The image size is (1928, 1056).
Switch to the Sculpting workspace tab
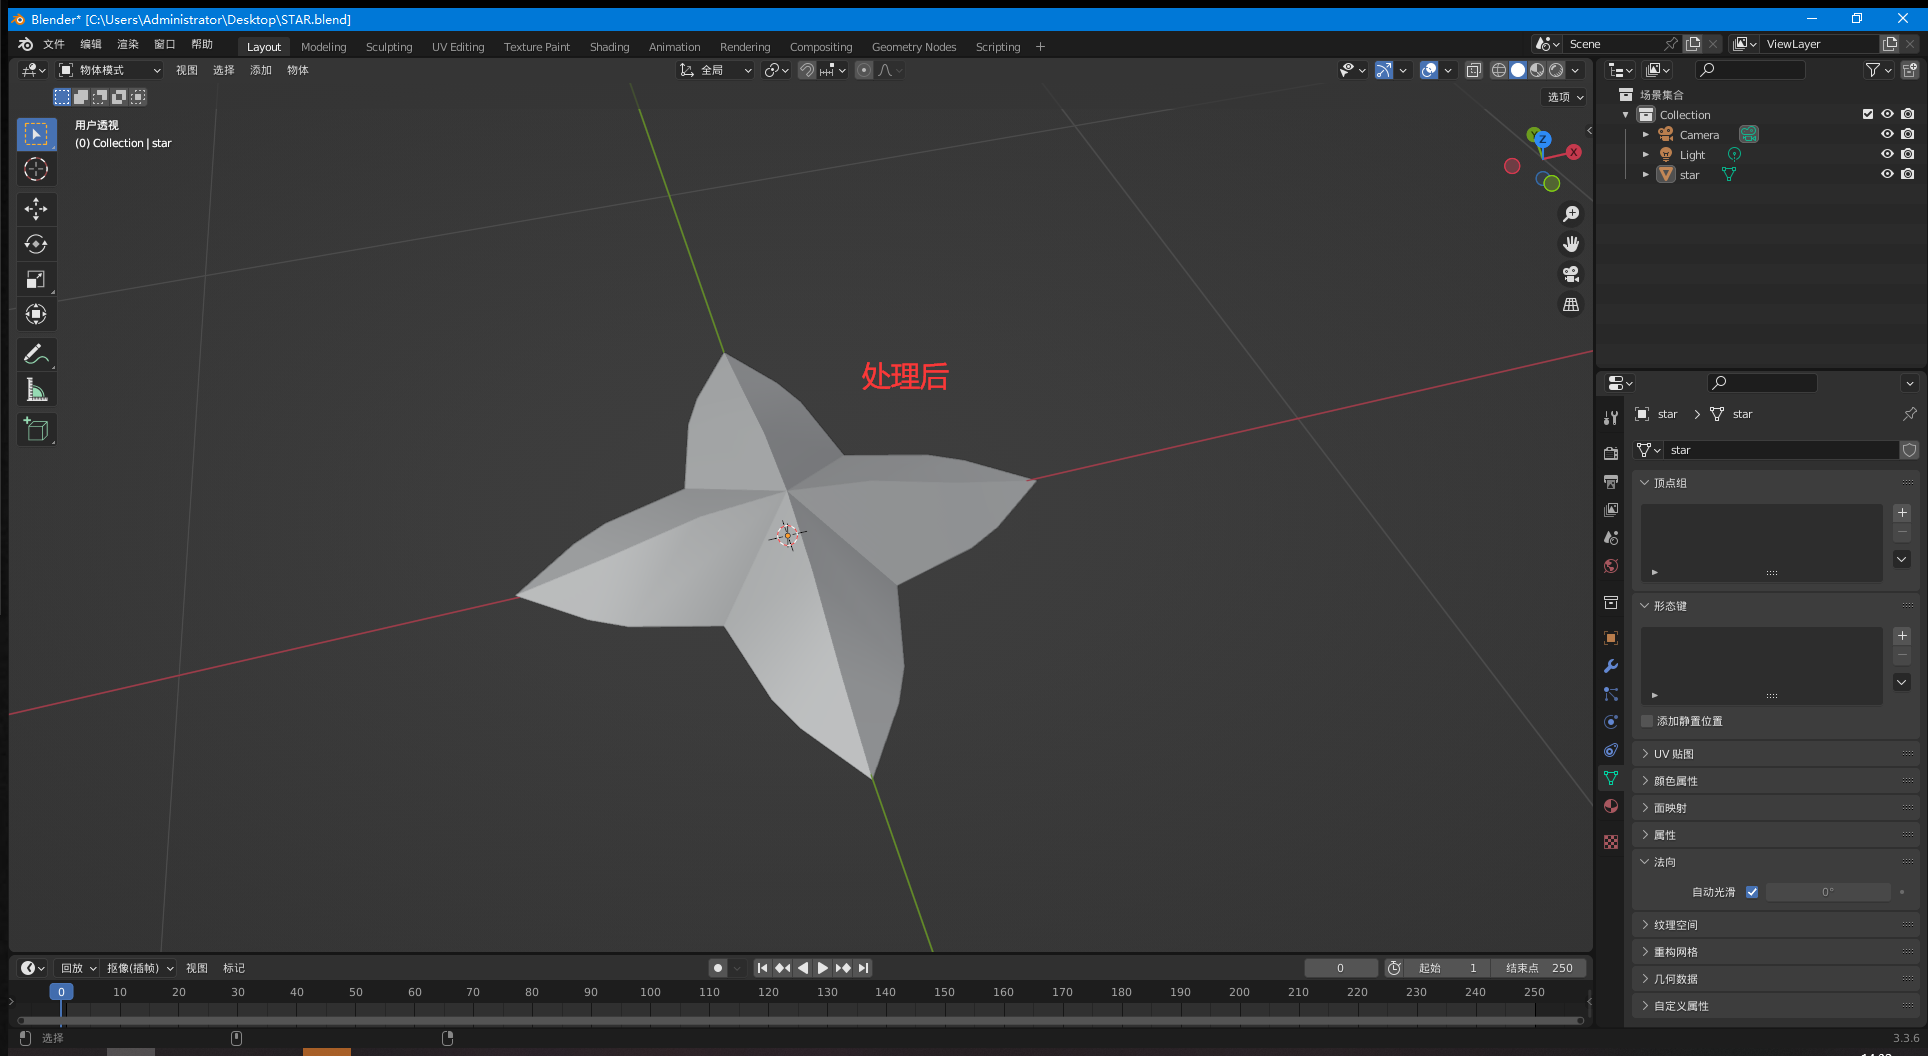pyautogui.click(x=389, y=47)
